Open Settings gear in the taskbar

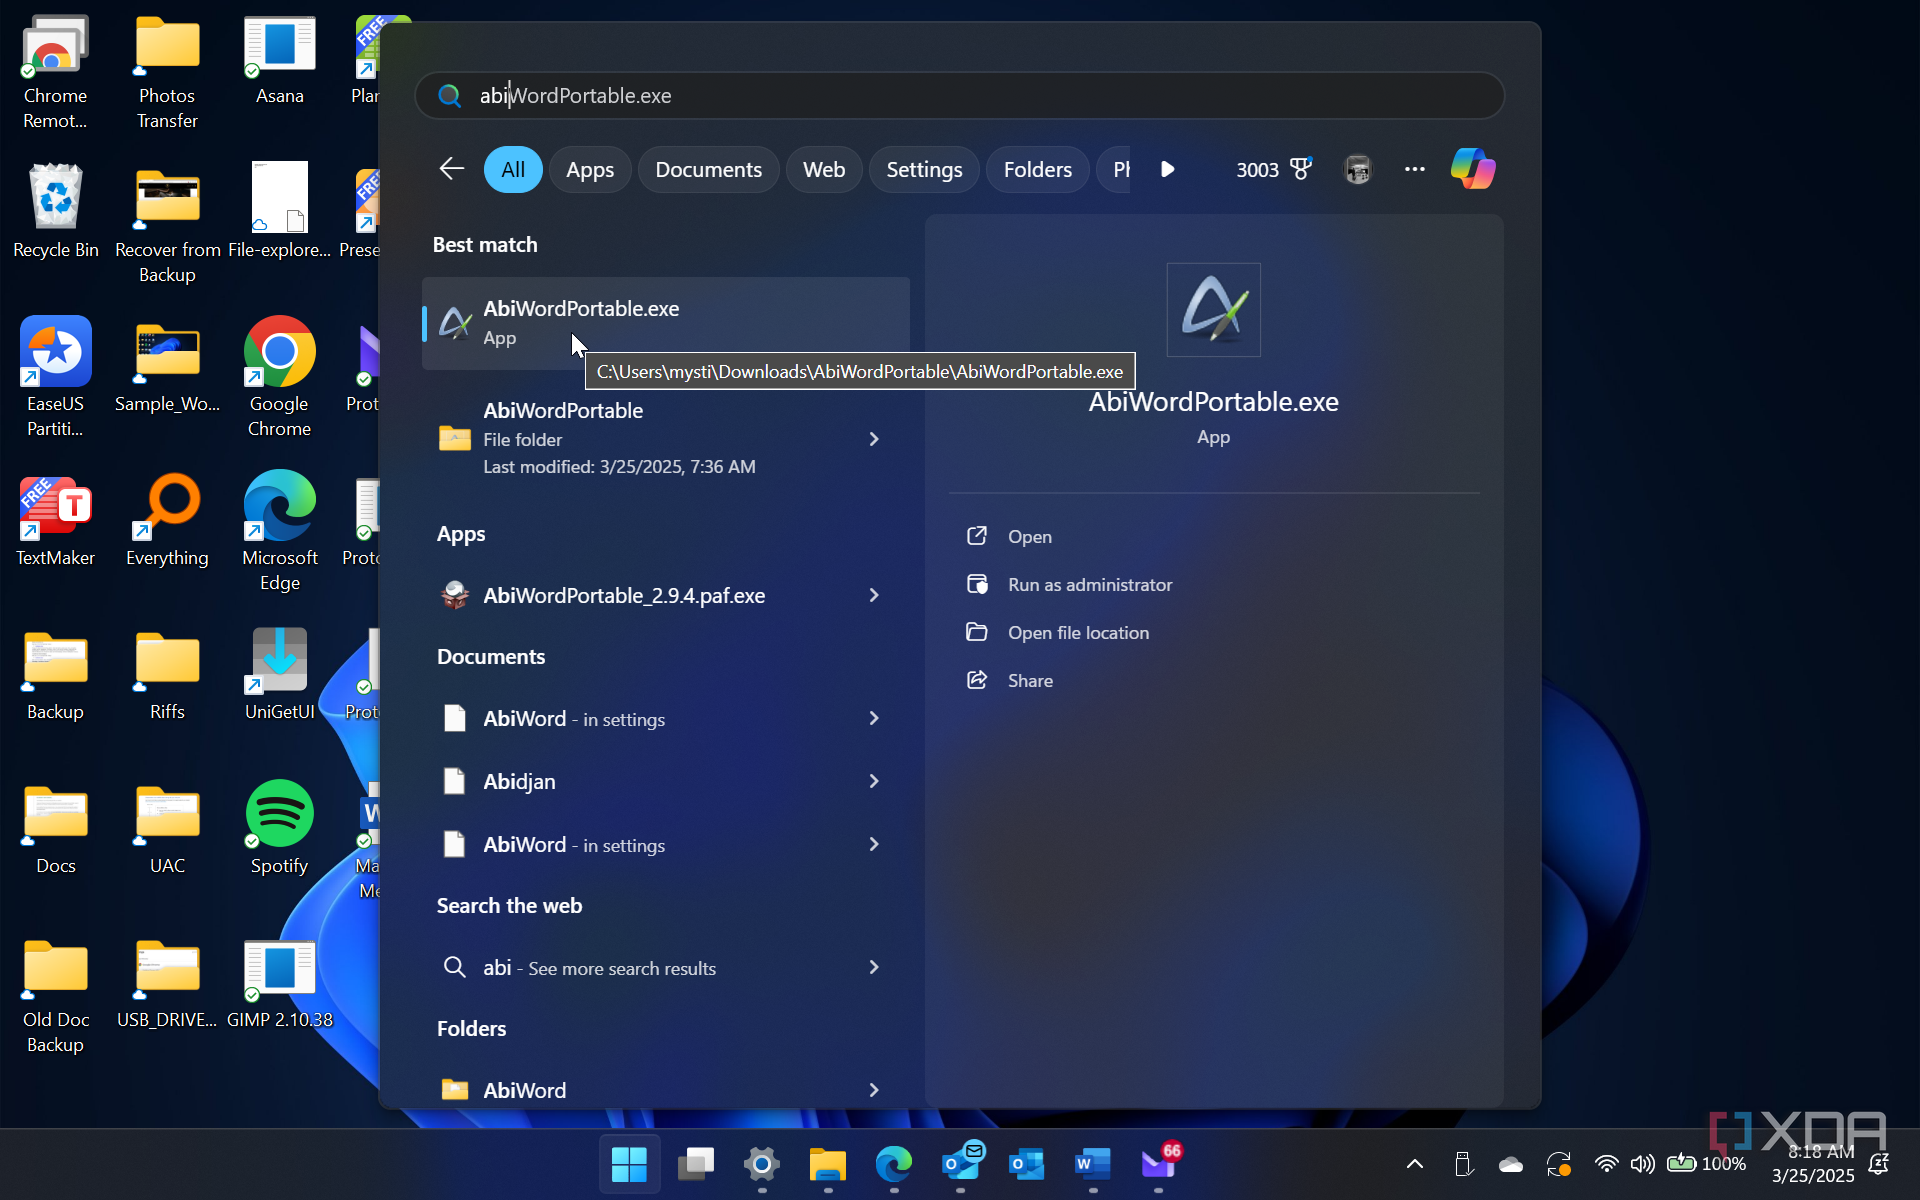pyautogui.click(x=762, y=1164)
